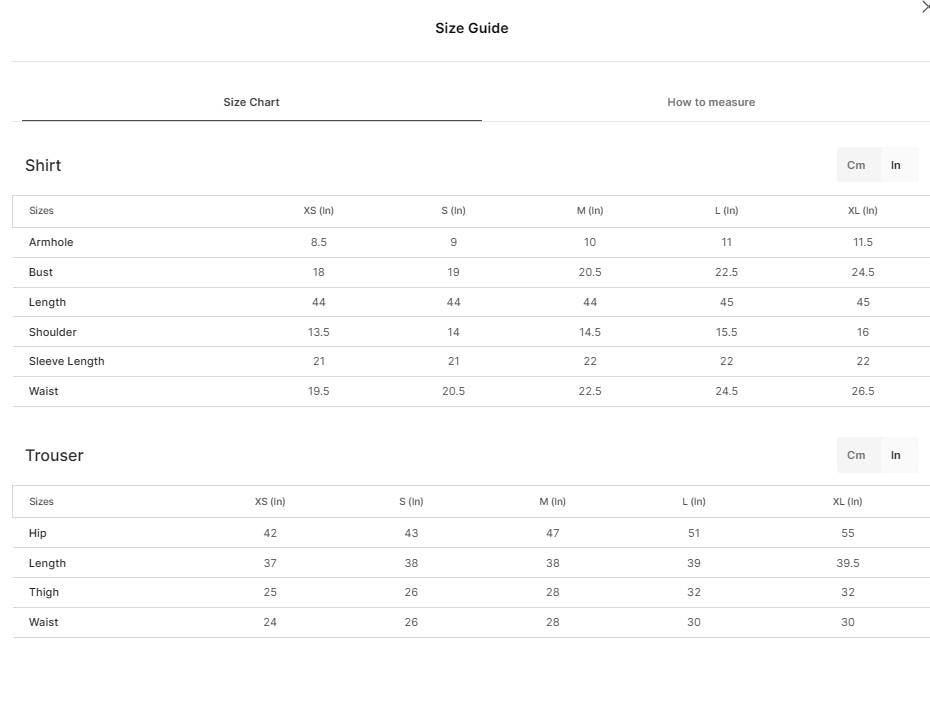Viewport: 930px width, 702px height.
Task: Toggle Shirt table units to Cm
Action: pos(855,165)
